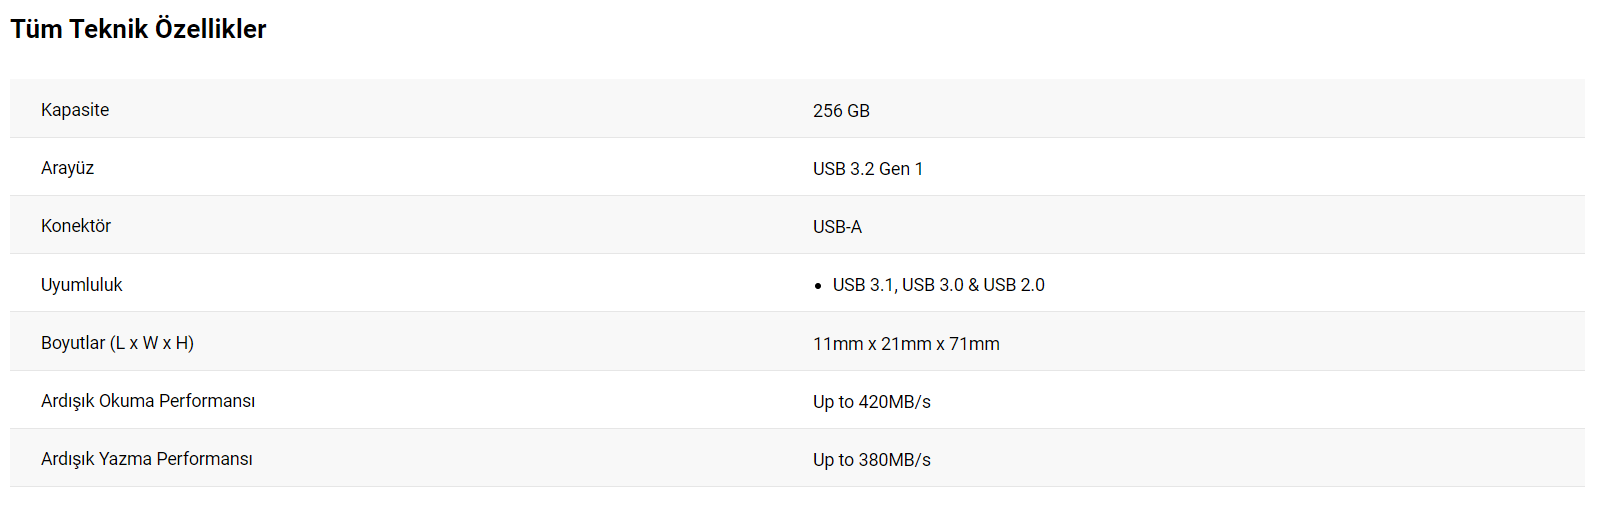Click the Tüm Teknik Özellikler heading
Viewport: 1598px width, 528px height.
pyautogui.click(x=138, y=29)
